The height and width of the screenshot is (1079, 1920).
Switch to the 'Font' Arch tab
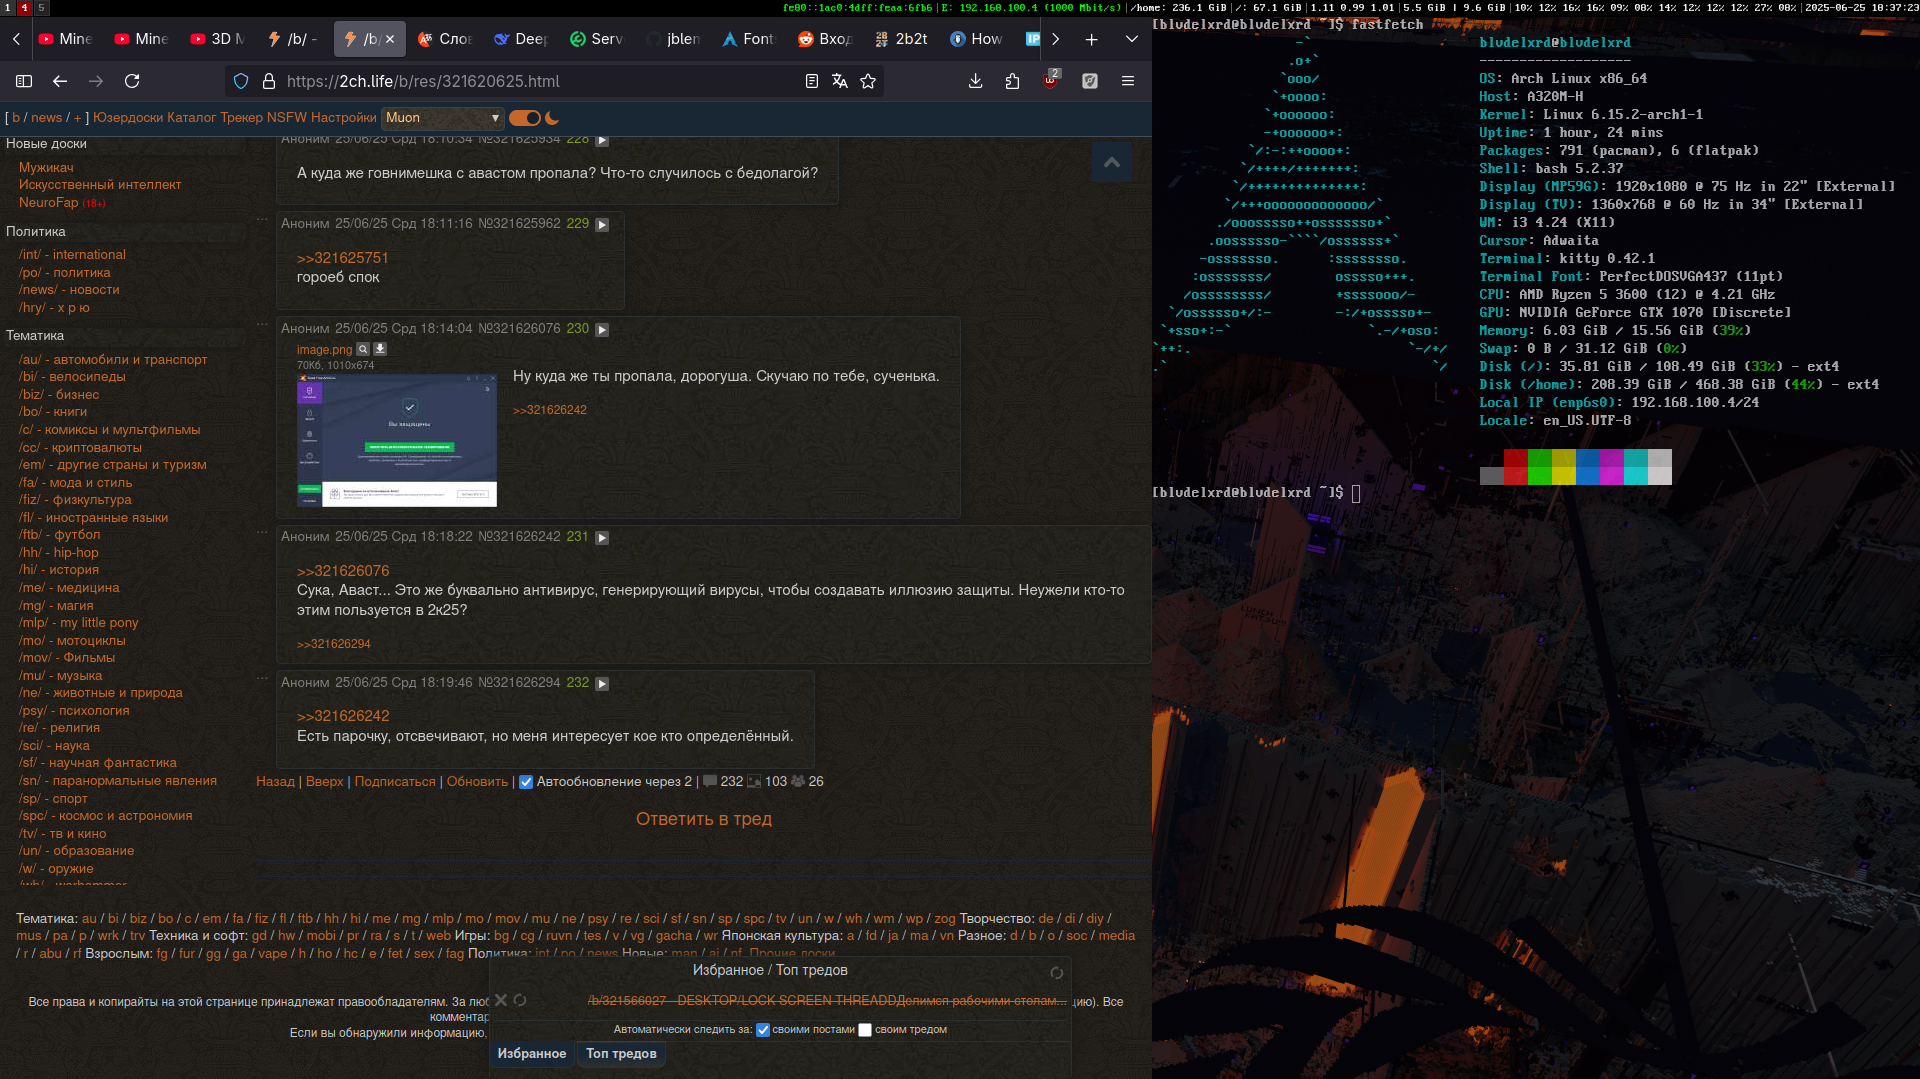tap(750, 39)
